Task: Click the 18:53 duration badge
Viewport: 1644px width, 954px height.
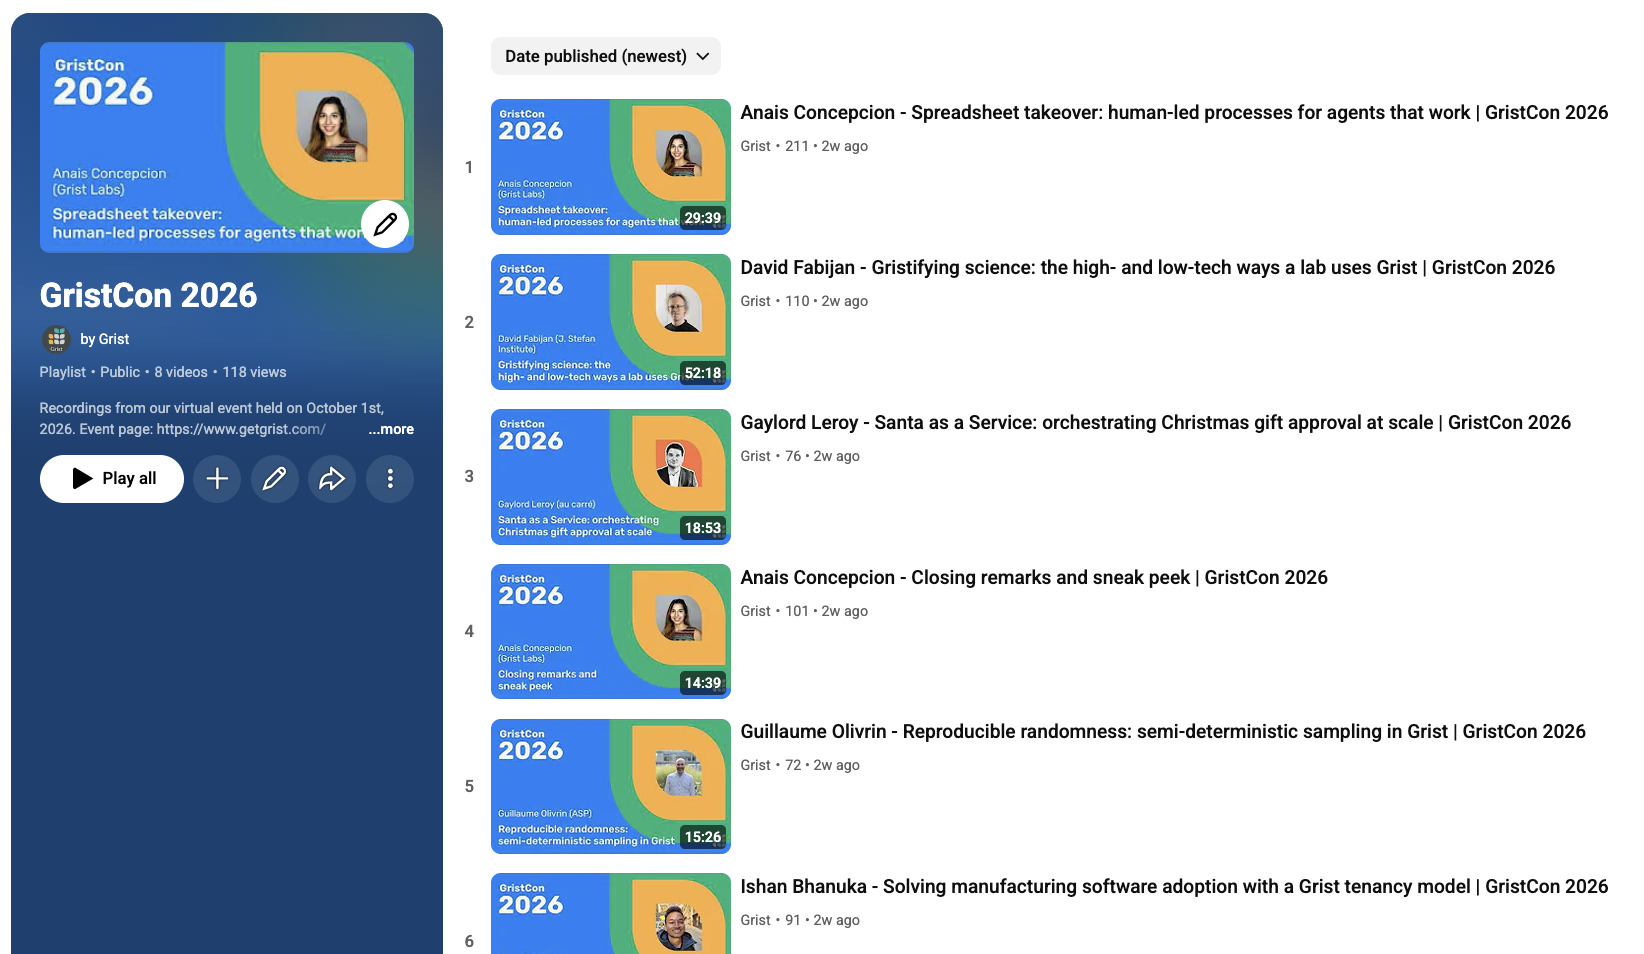Action: click(702, 528)
